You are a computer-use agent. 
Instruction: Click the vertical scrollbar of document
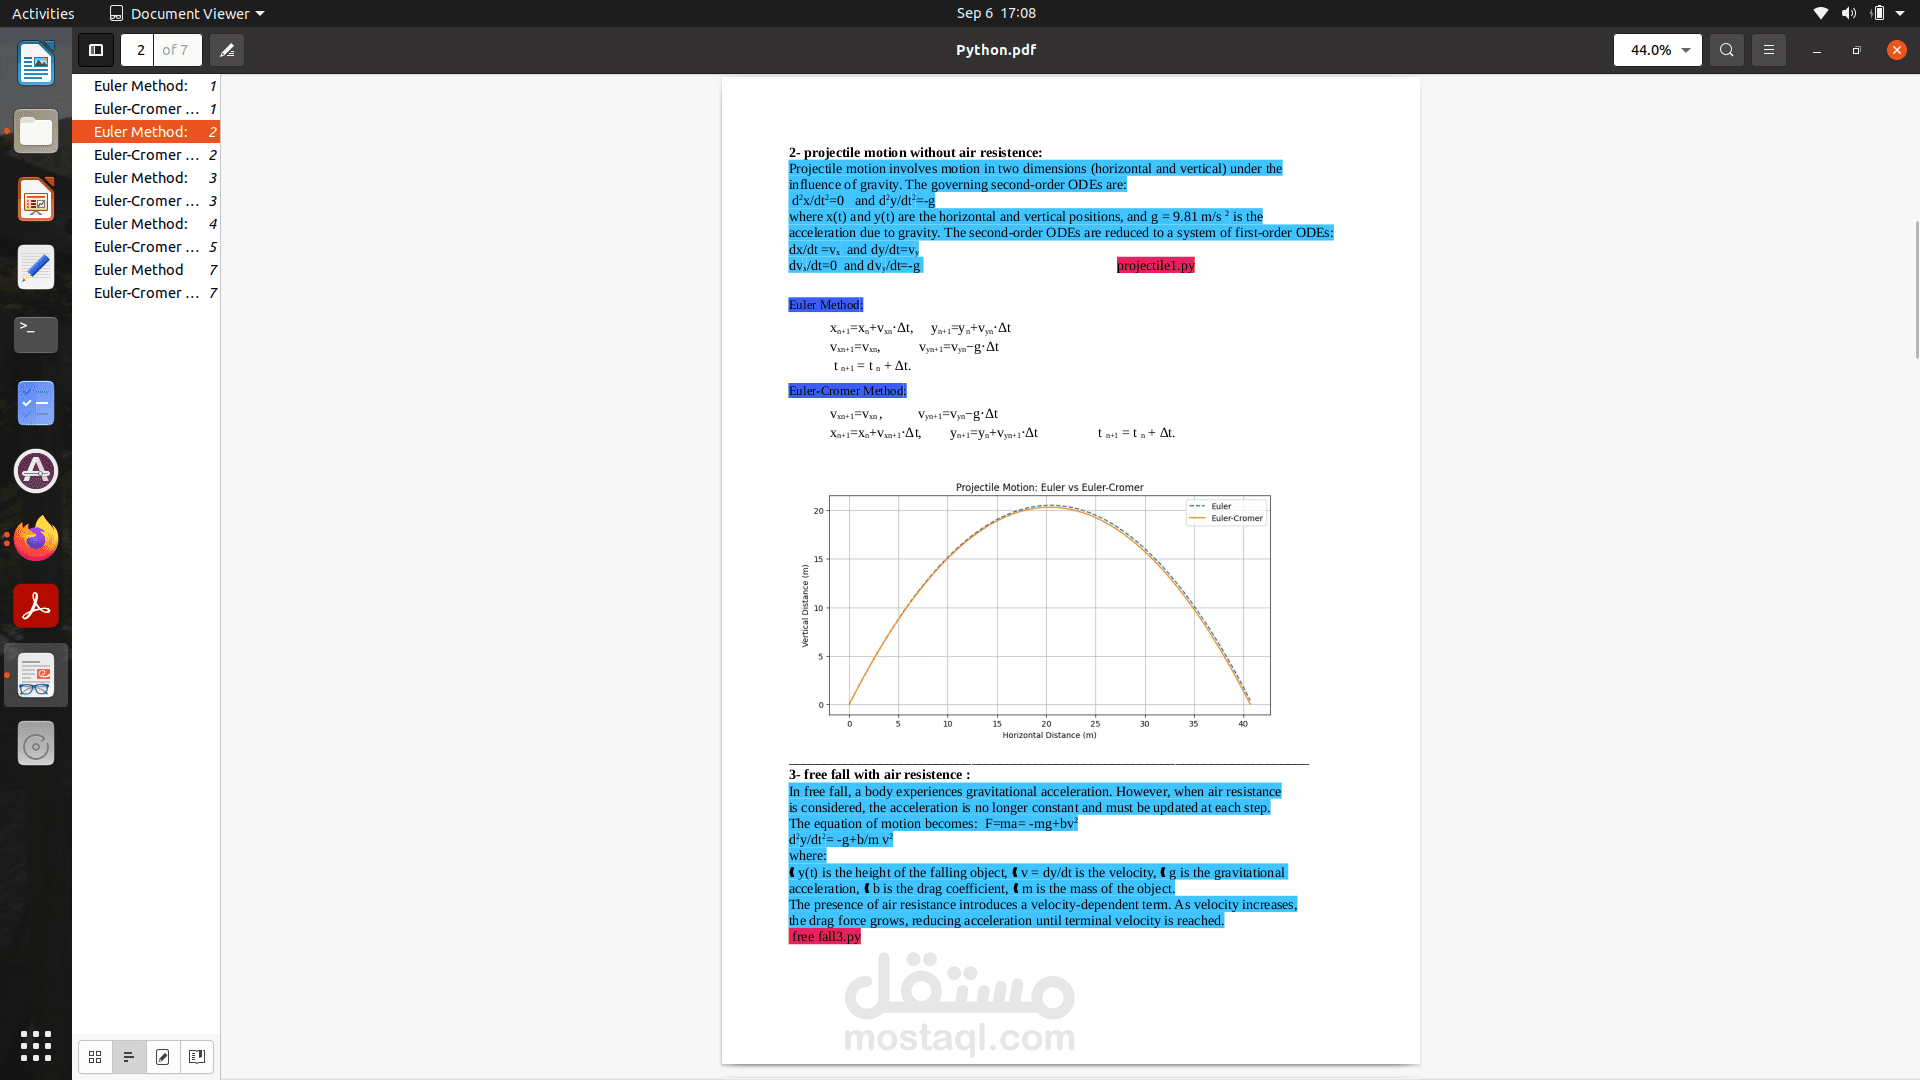tap(1916, 290)
